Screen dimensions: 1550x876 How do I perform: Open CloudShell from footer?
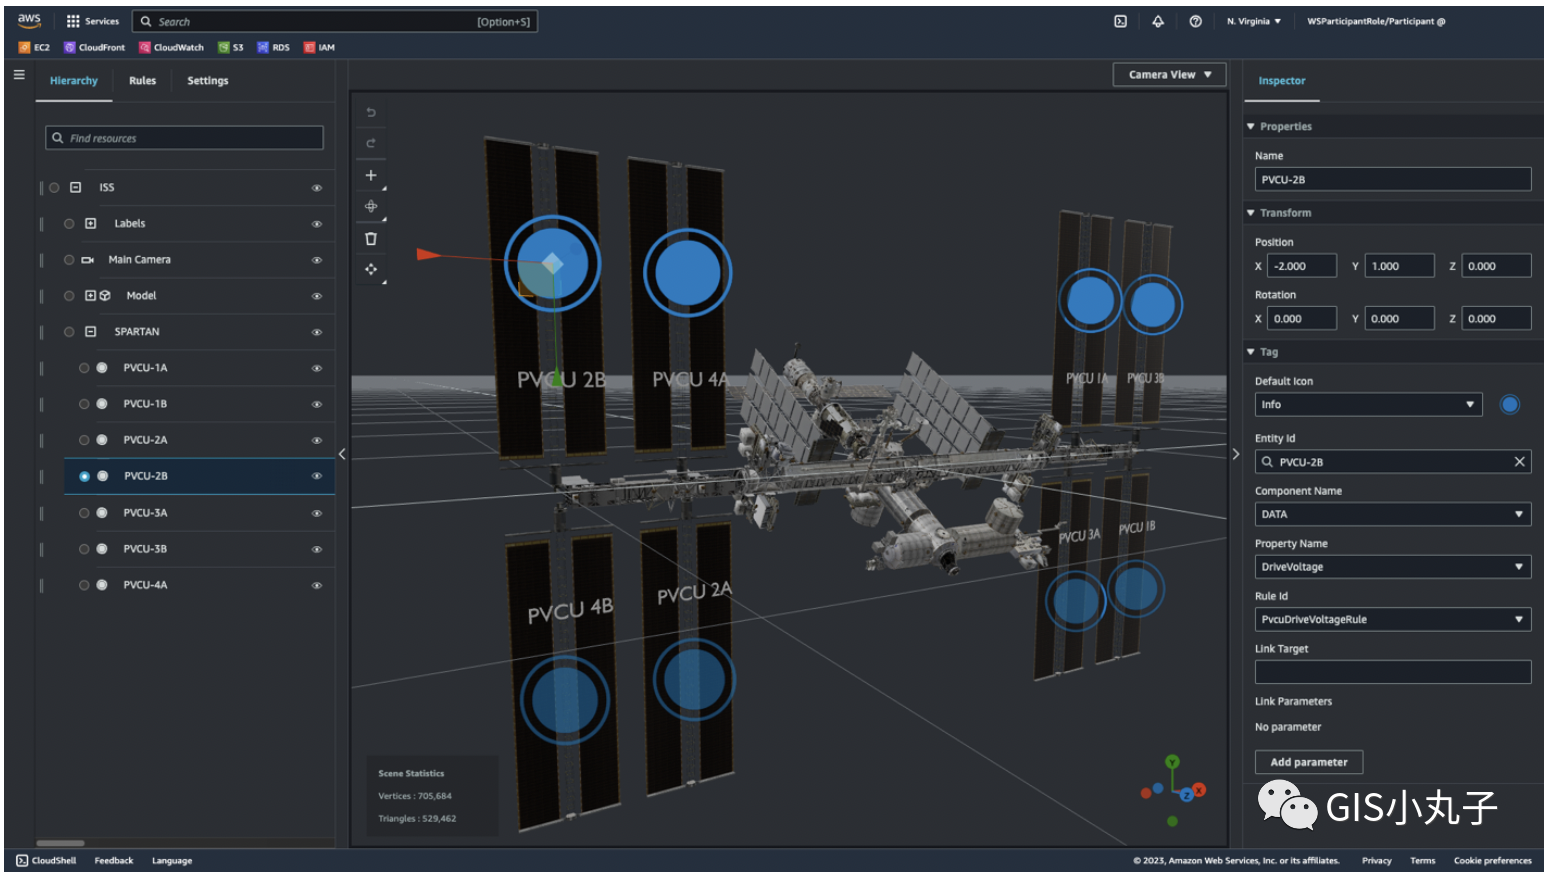[x=46, y=861]
